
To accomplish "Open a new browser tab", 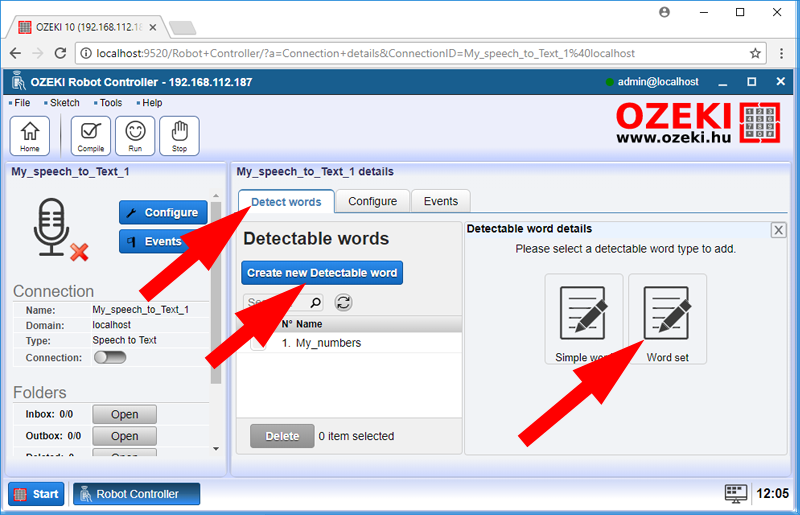I will click(182, 28).
